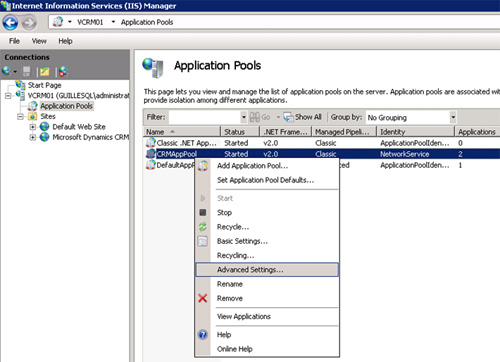Choose Remove from the context menu
500x362 pixels.
267,298
